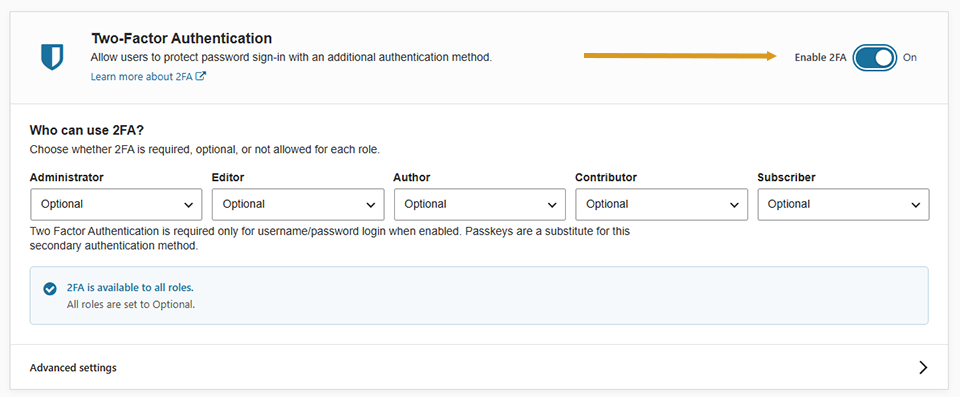The width and height of the screenshot is (960, 397).
Task: Open the Subscriber role dropdown
Action: tap(844, 204)
